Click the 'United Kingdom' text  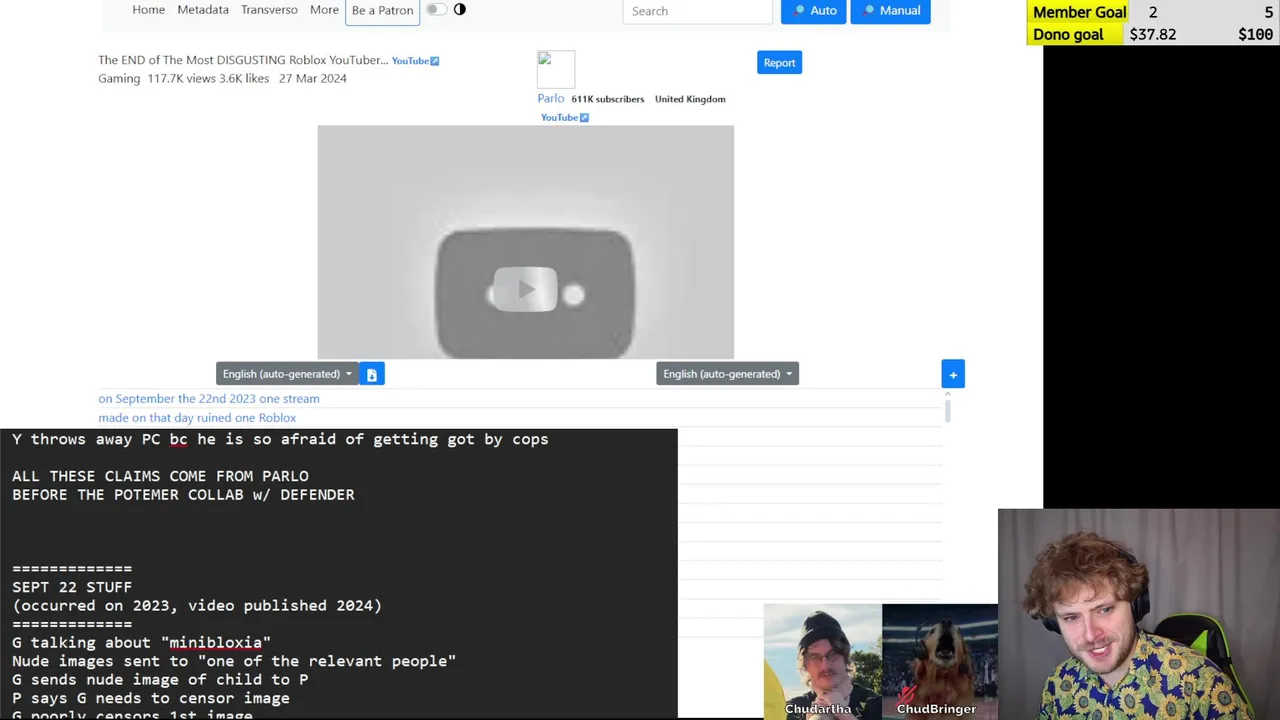[690, 99]
